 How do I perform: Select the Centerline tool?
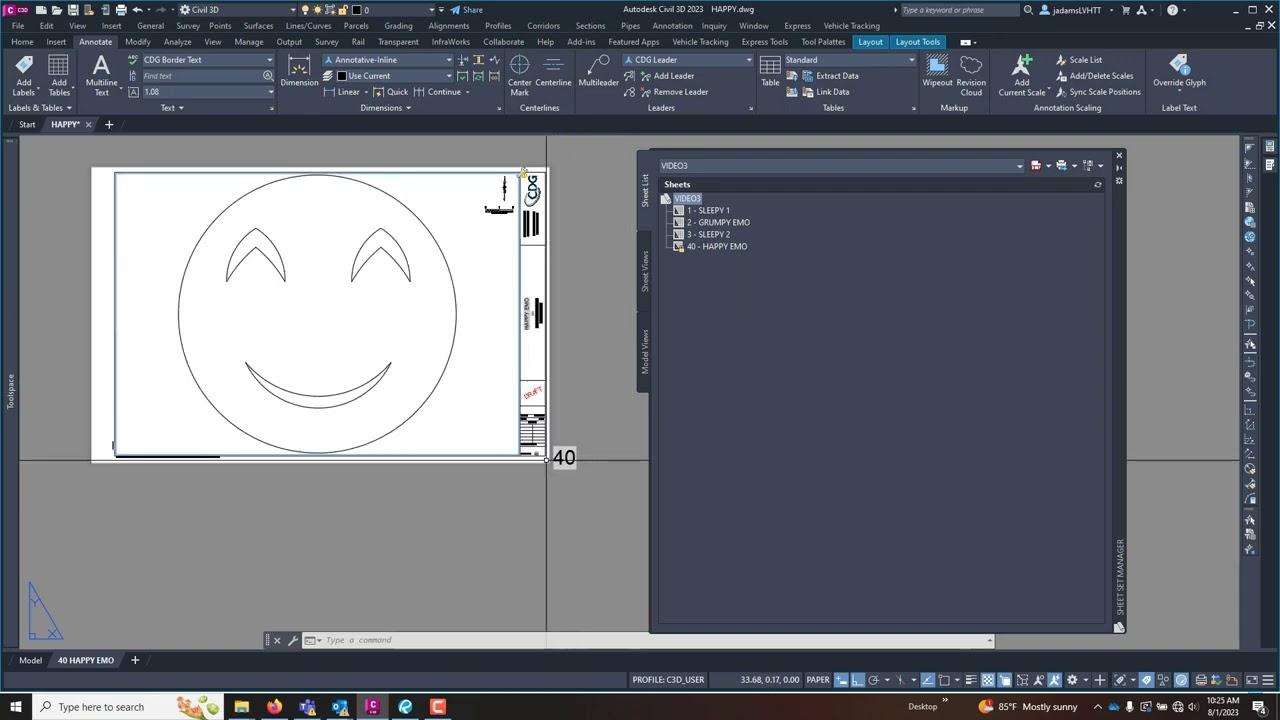[x=553, y=71]
